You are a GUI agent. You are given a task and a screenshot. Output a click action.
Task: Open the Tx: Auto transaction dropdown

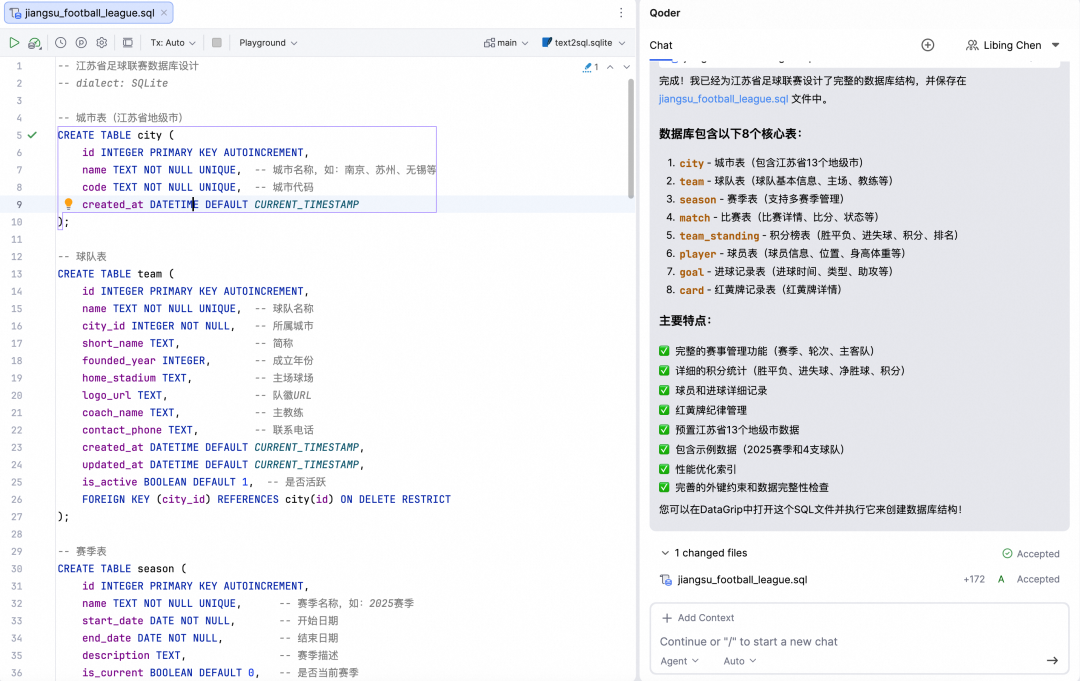point(173,43)
